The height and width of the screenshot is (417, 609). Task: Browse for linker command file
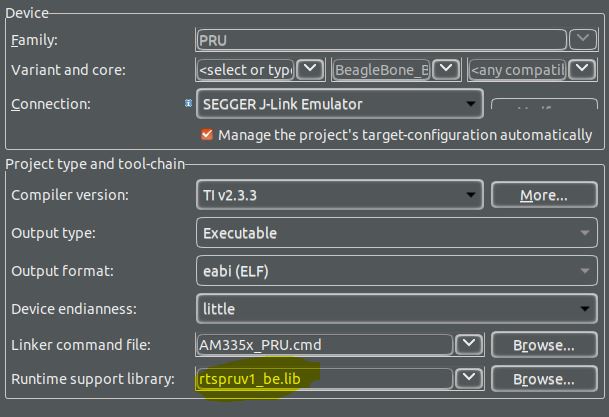[544, 345]
